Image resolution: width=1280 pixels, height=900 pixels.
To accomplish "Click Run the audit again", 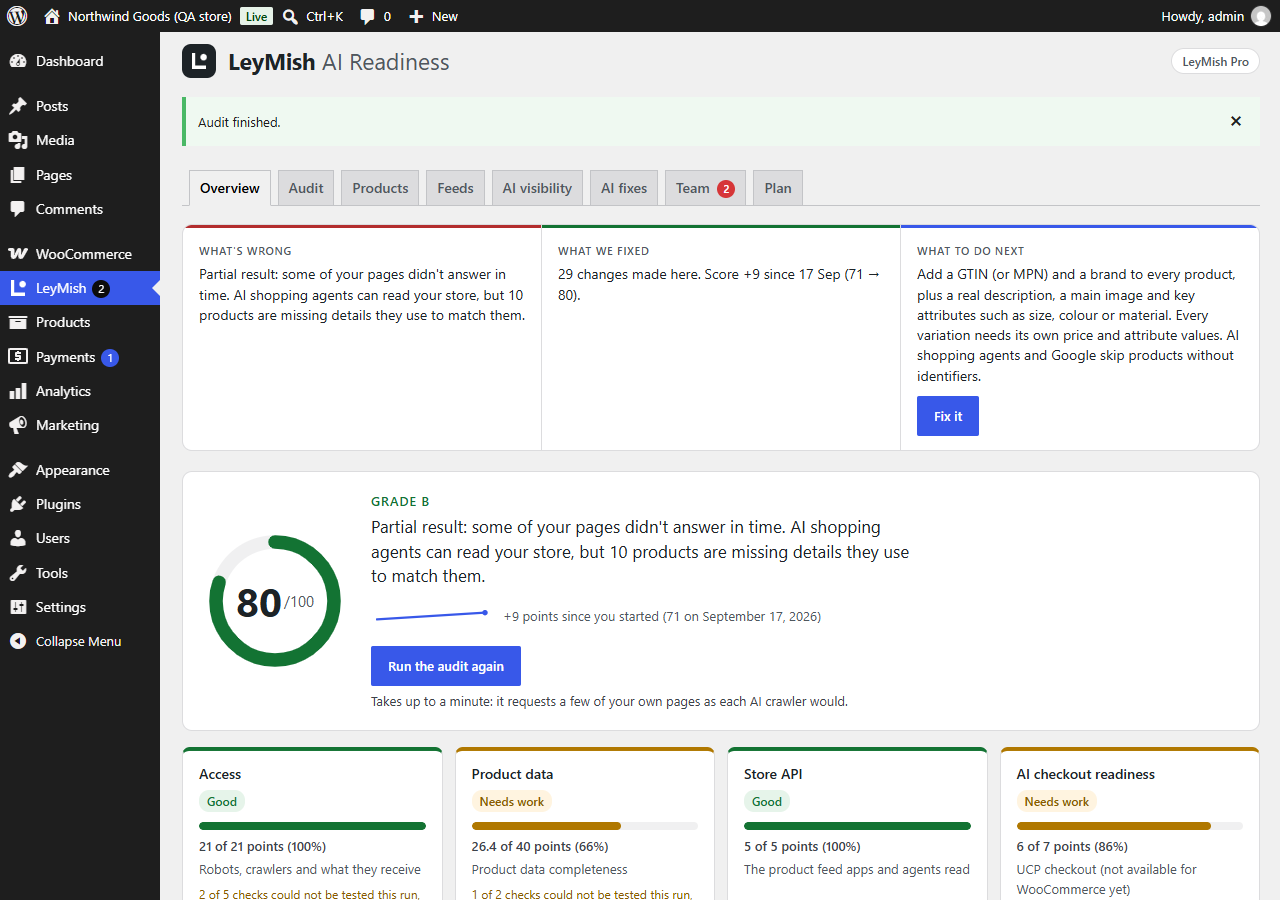I will tap(446, 666).
